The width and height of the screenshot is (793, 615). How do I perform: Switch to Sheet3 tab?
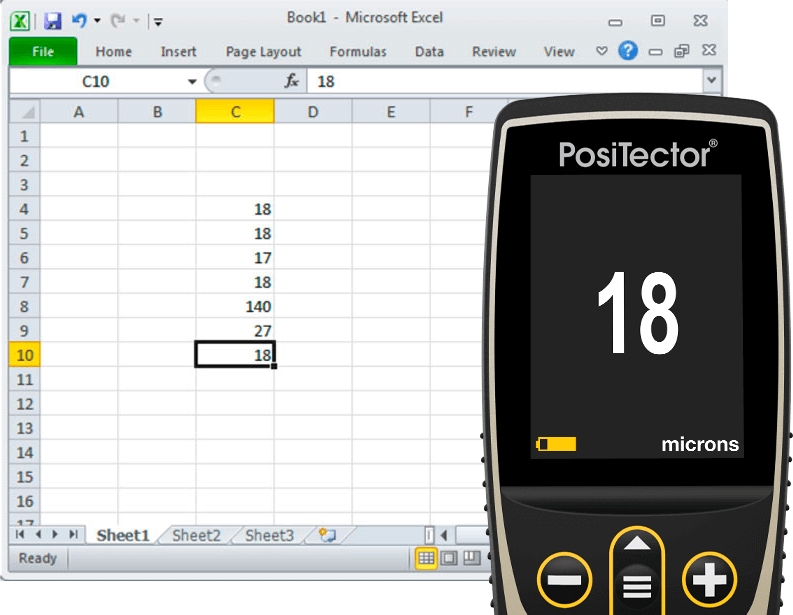270,535
